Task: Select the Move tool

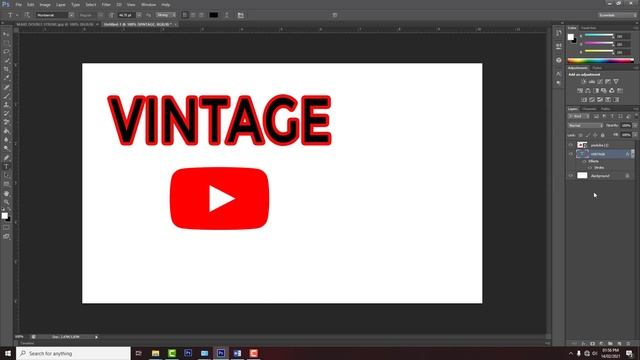Action: pos(6,34)
